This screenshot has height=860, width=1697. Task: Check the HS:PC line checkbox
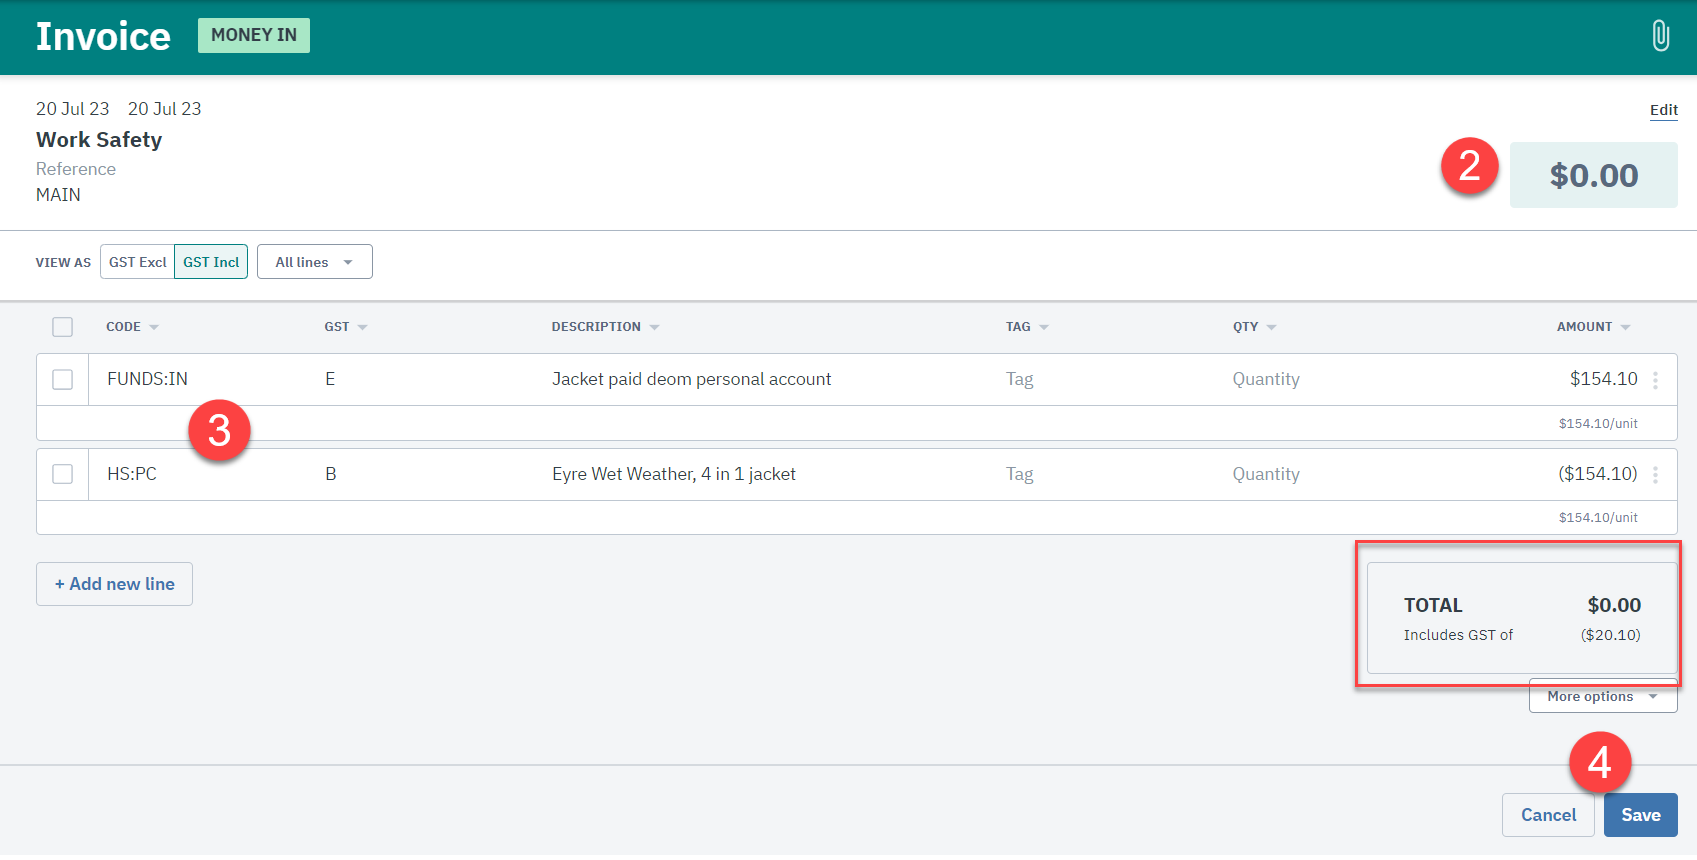click(63, 474)
